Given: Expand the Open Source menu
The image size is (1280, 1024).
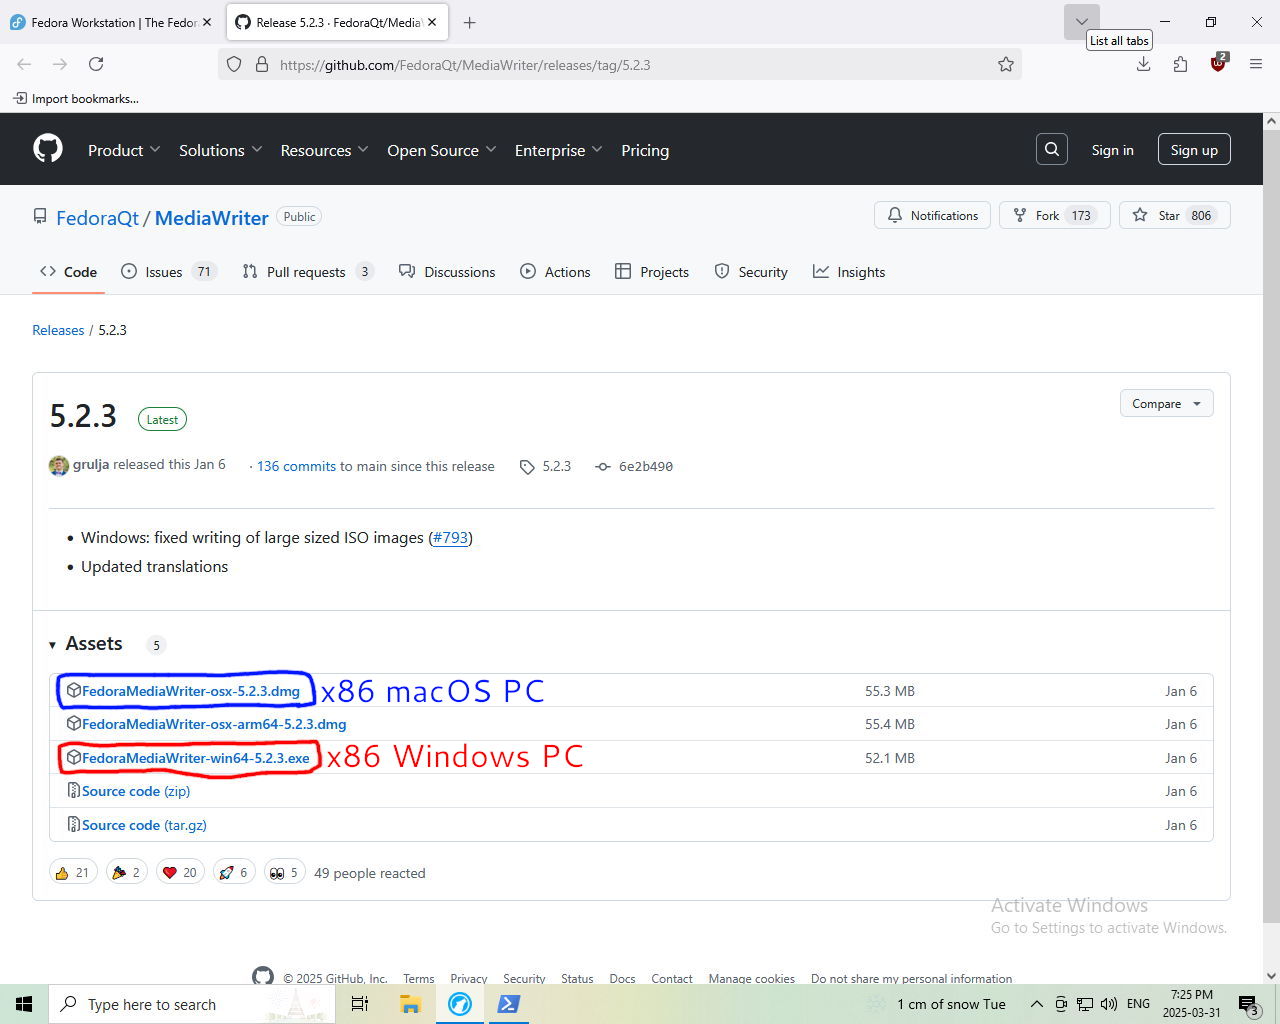Looking at the screenshot, I should click(x=441, y=150).
